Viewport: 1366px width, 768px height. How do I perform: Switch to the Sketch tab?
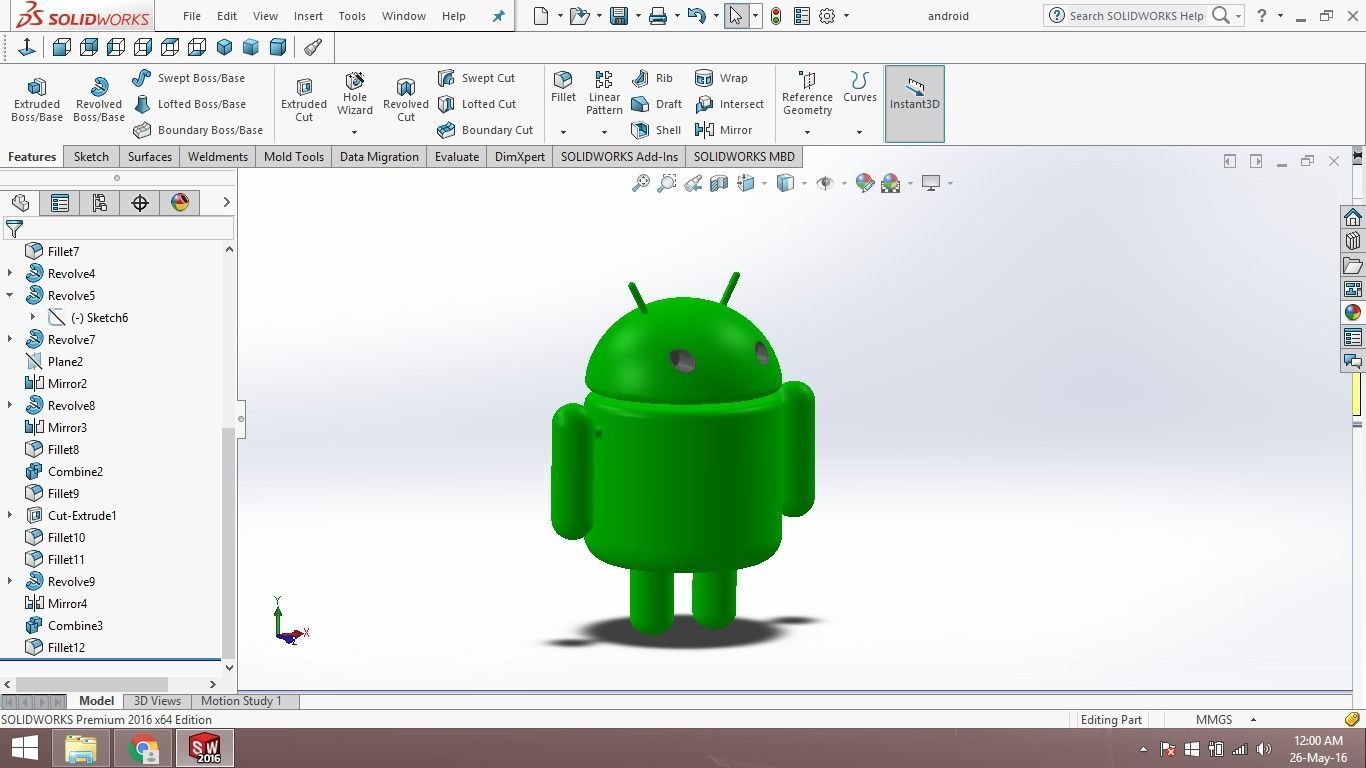click(91, 157)
